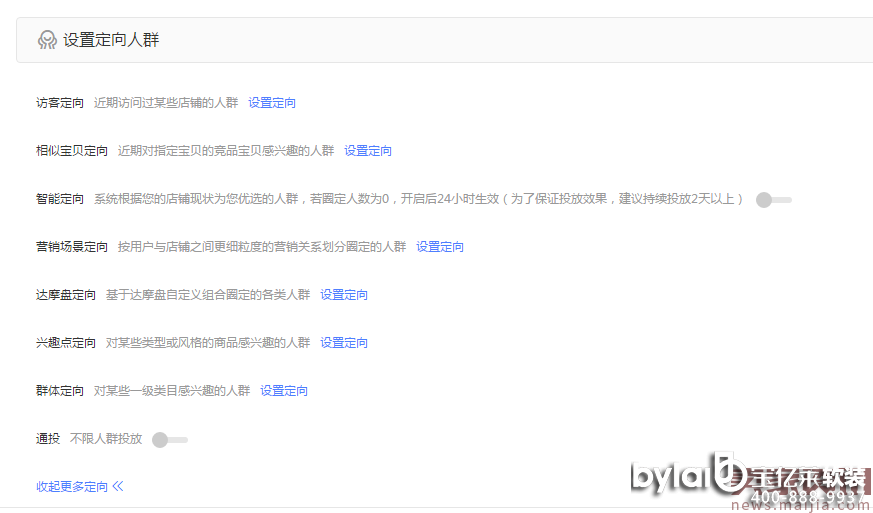Click description 近期对指定宝贝的竞品宝贝感兴趣的人群
The height and width of the screenshot is (513, 873).
coord(226,150)
